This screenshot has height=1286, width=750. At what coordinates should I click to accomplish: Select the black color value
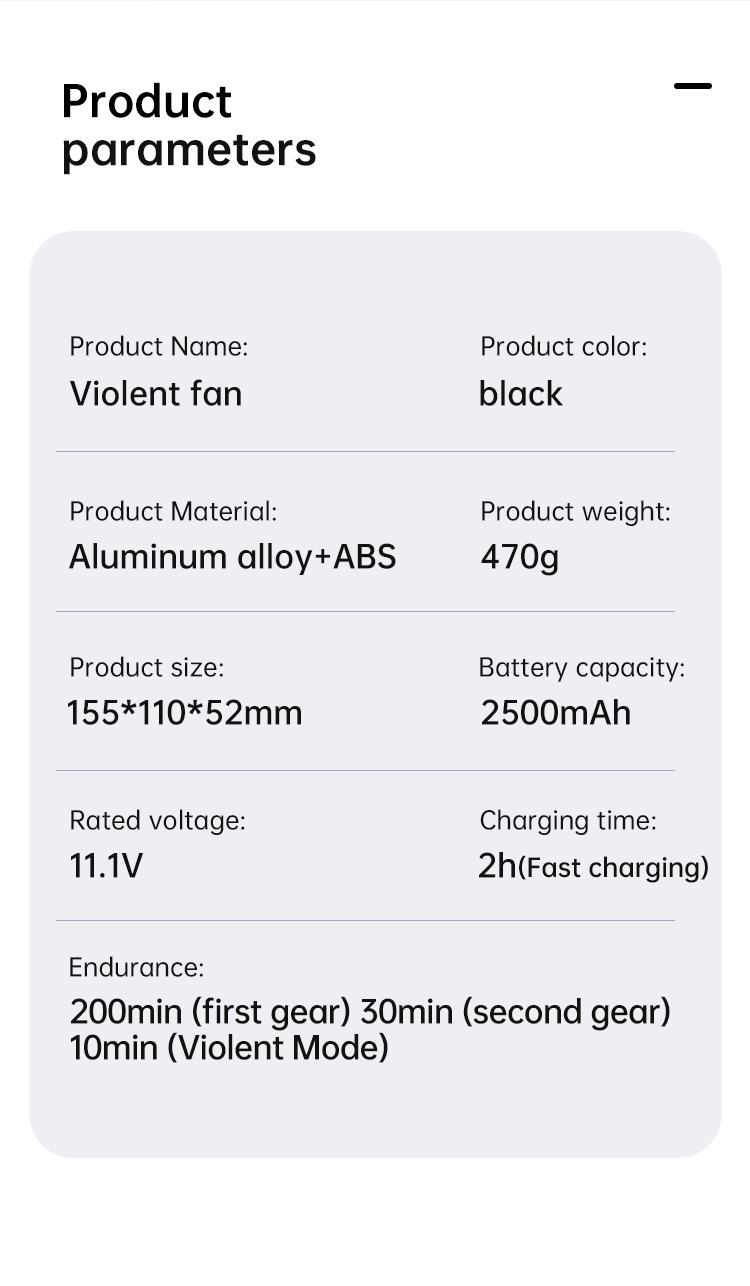pos(520,394)
